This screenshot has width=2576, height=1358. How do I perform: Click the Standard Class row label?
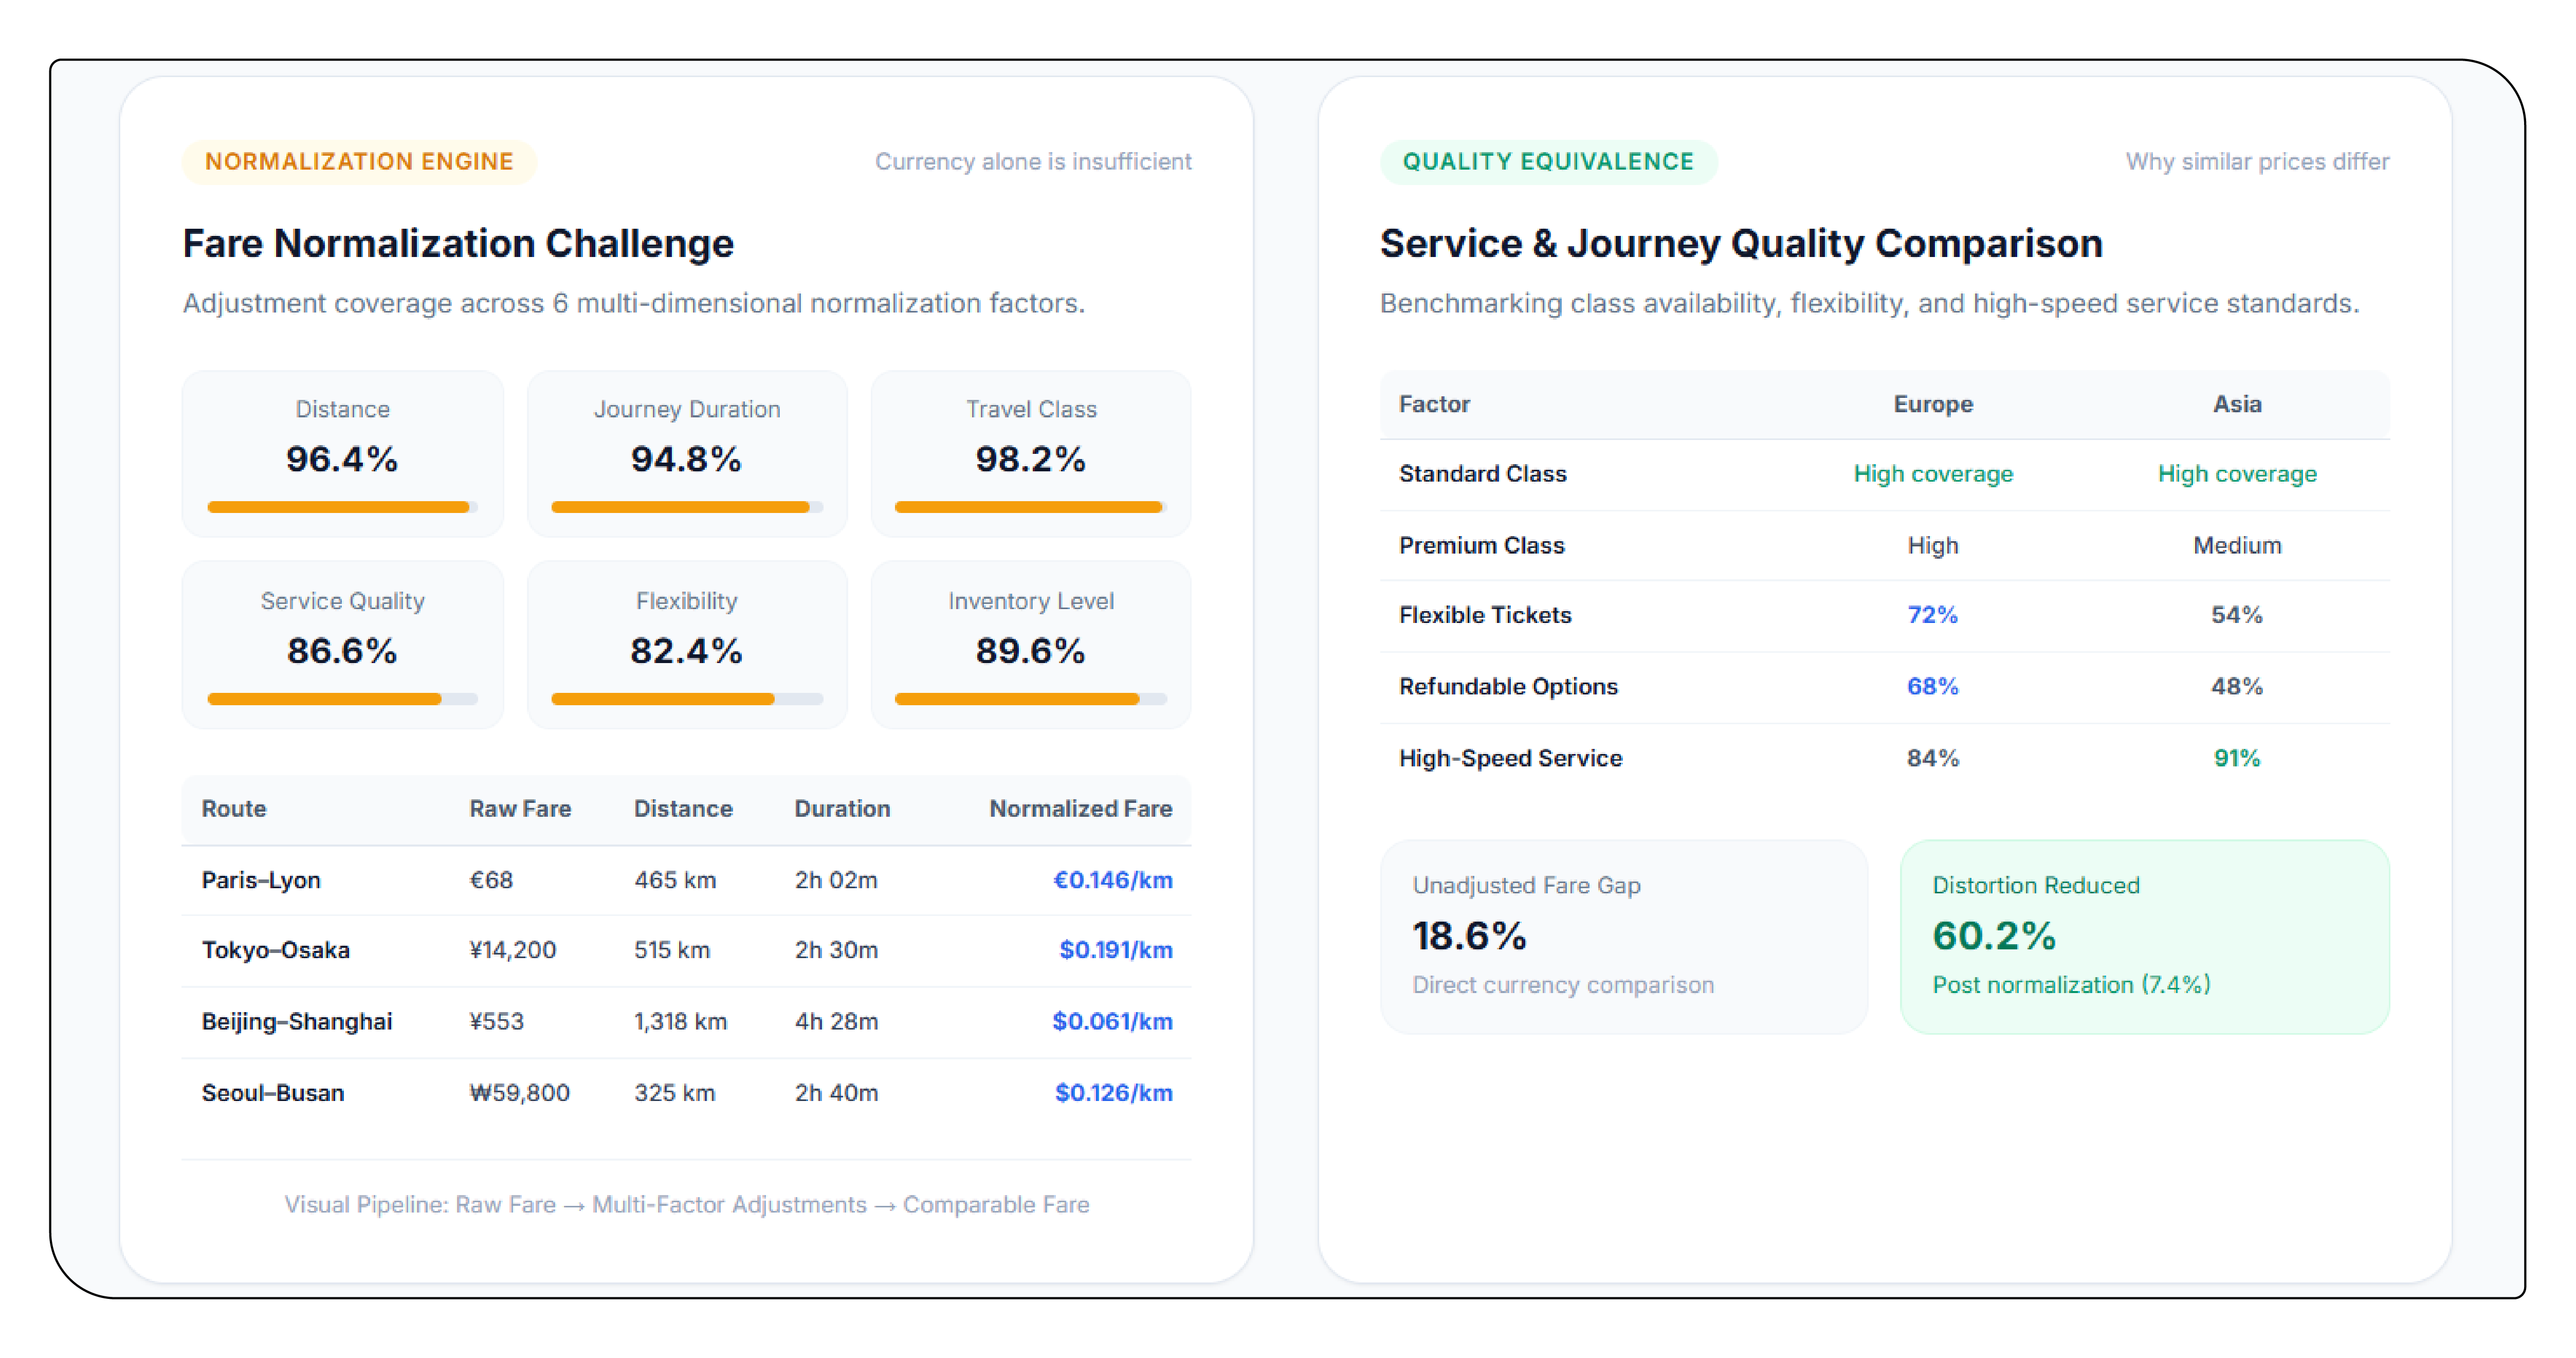[1483, 474]
